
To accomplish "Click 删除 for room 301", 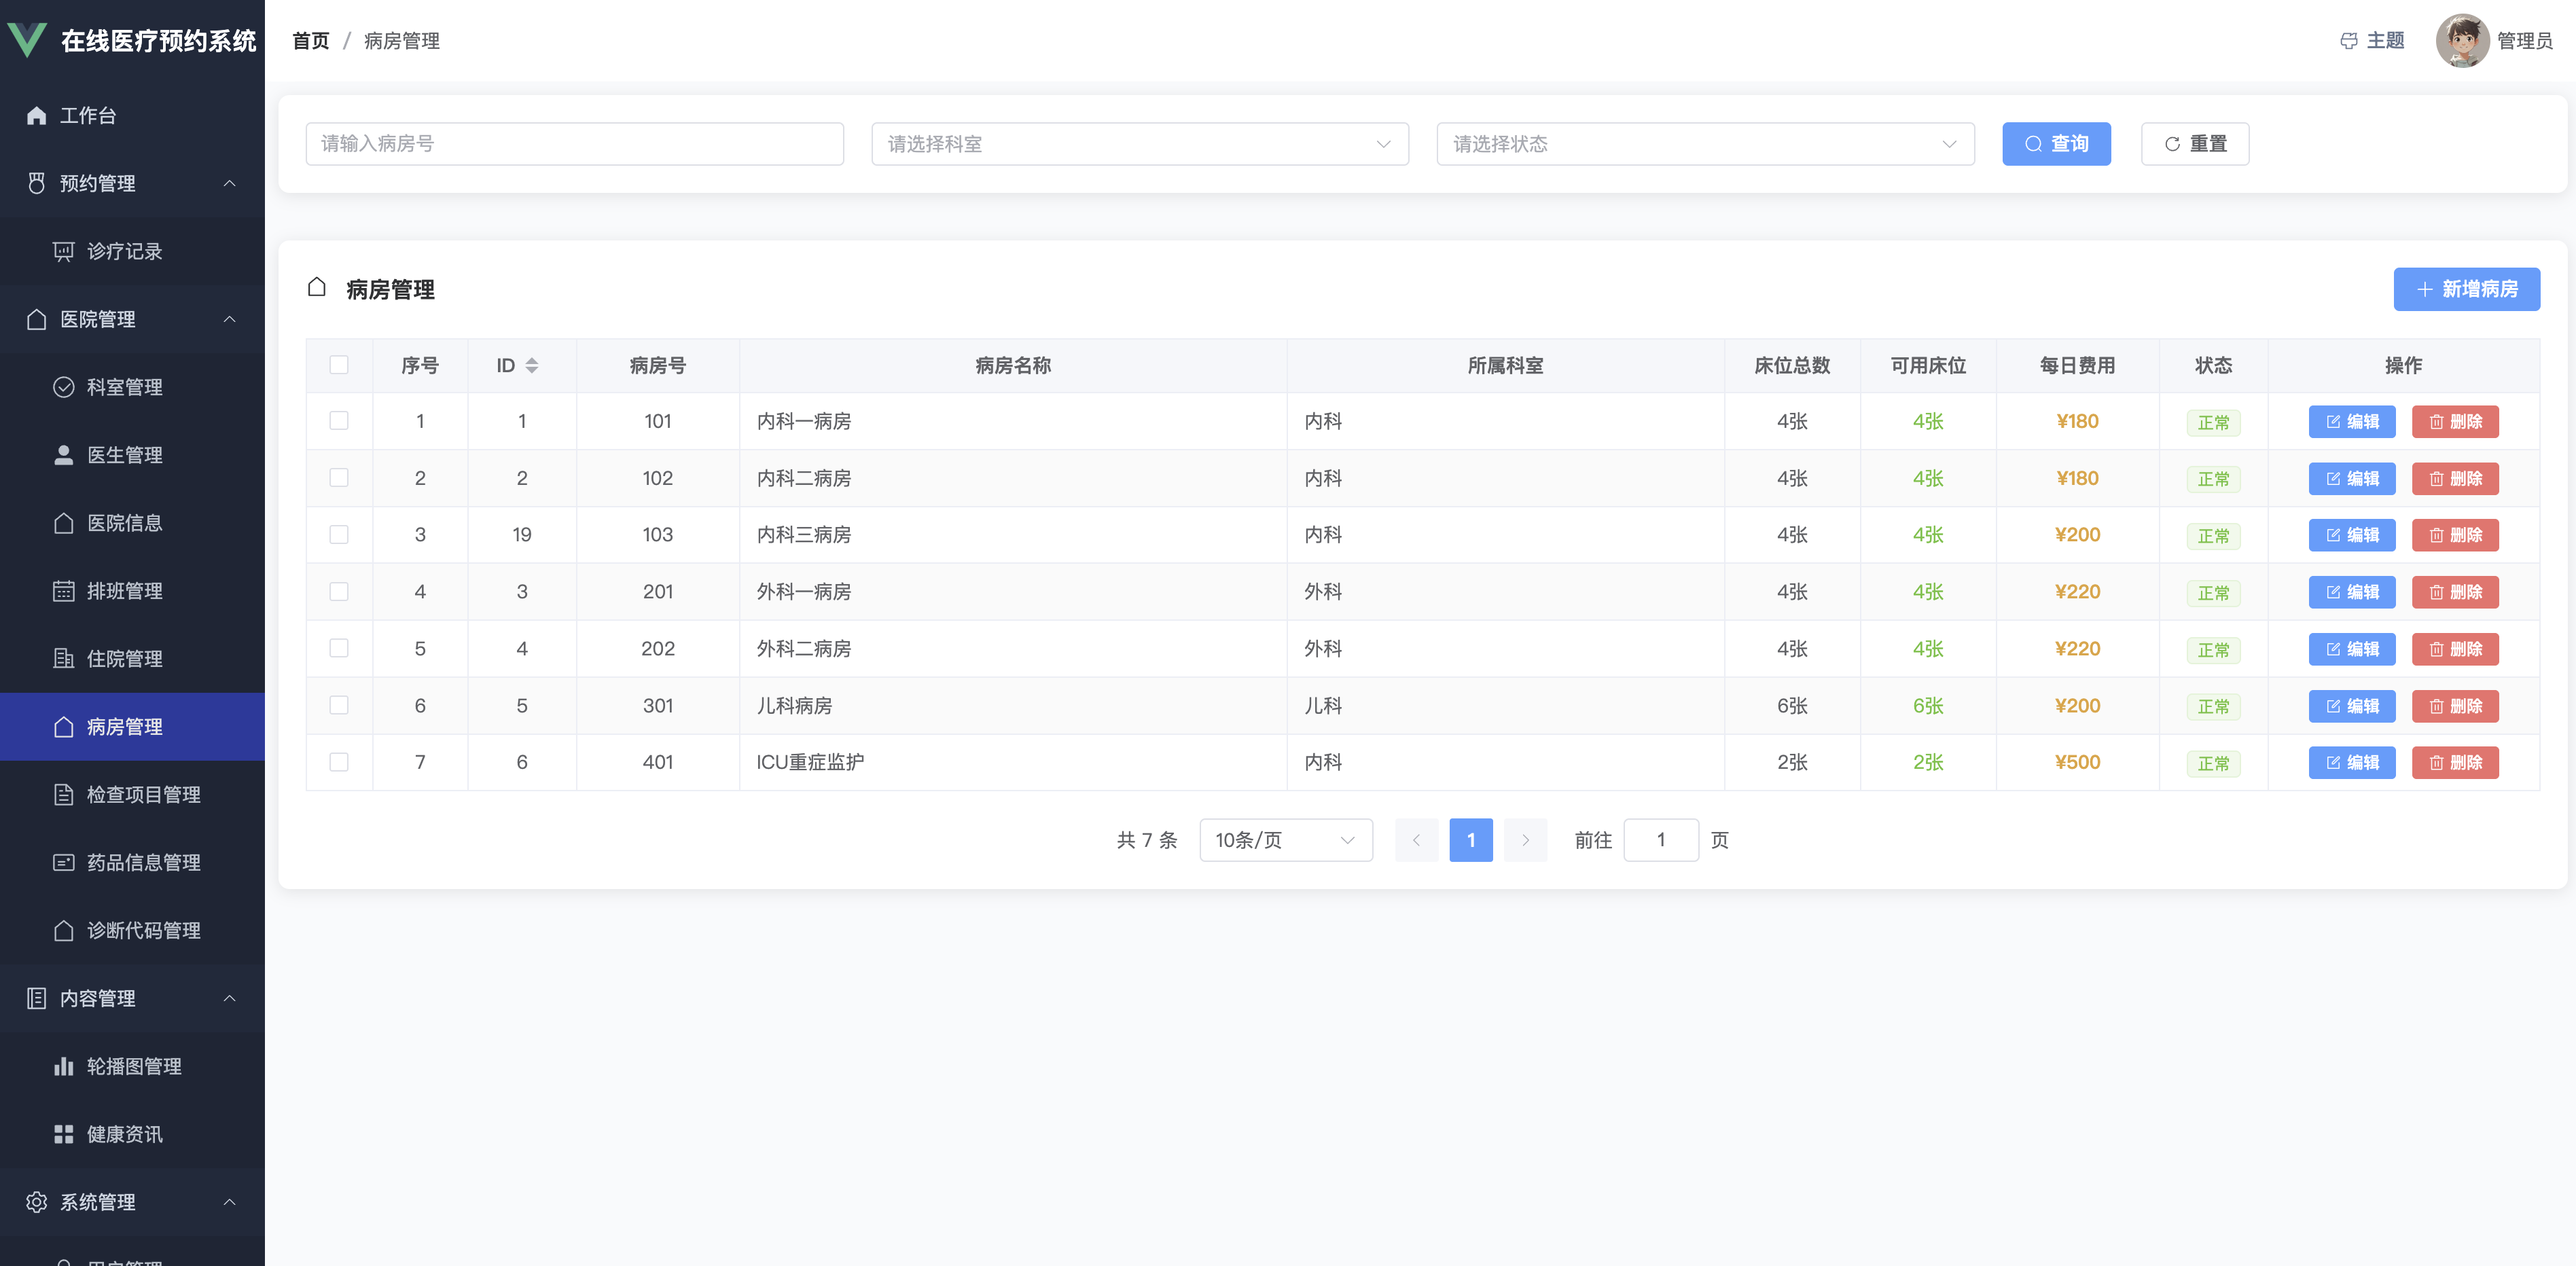I will click(2454, 706).
